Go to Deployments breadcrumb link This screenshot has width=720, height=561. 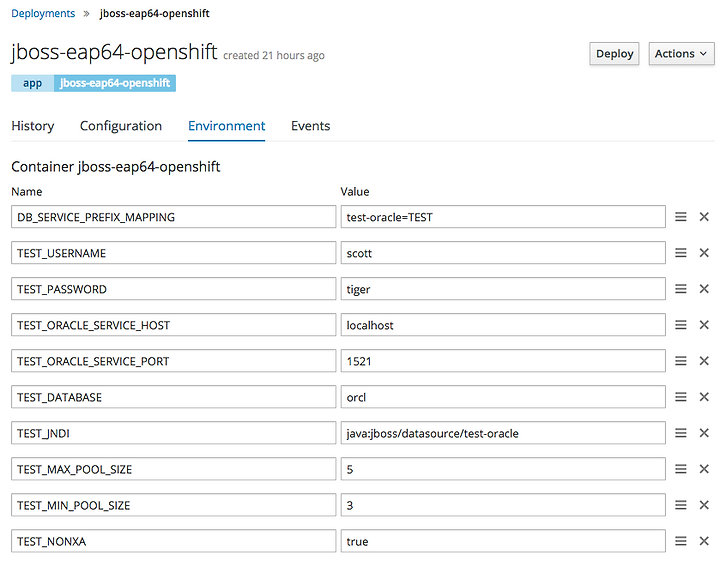point(43,13)
